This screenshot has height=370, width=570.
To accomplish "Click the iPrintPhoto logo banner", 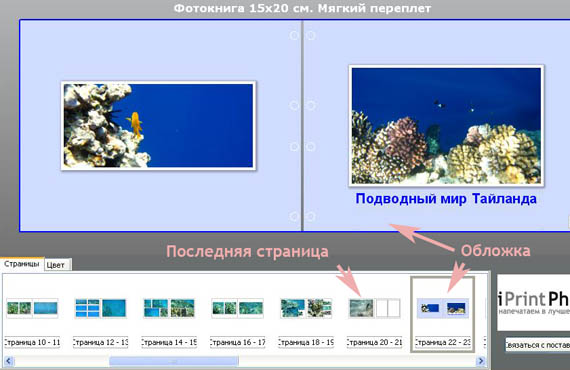I will [x=533, y=302].
